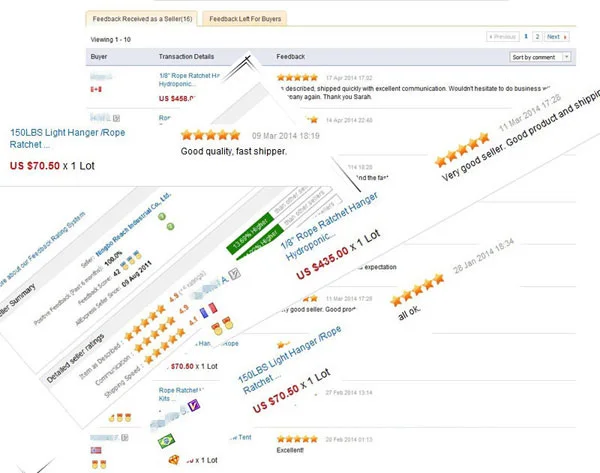600x473 pixels.
Task: Click the Transaction Details column header
Action: coord(186,57)
